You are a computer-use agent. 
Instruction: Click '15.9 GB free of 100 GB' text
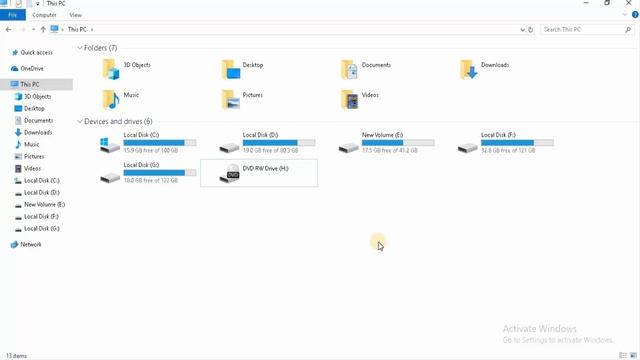click(x=151, y=150)
